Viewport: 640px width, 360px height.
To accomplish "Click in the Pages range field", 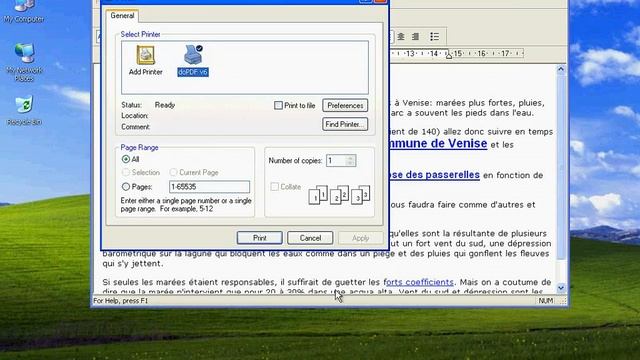I will pos(209,187).
